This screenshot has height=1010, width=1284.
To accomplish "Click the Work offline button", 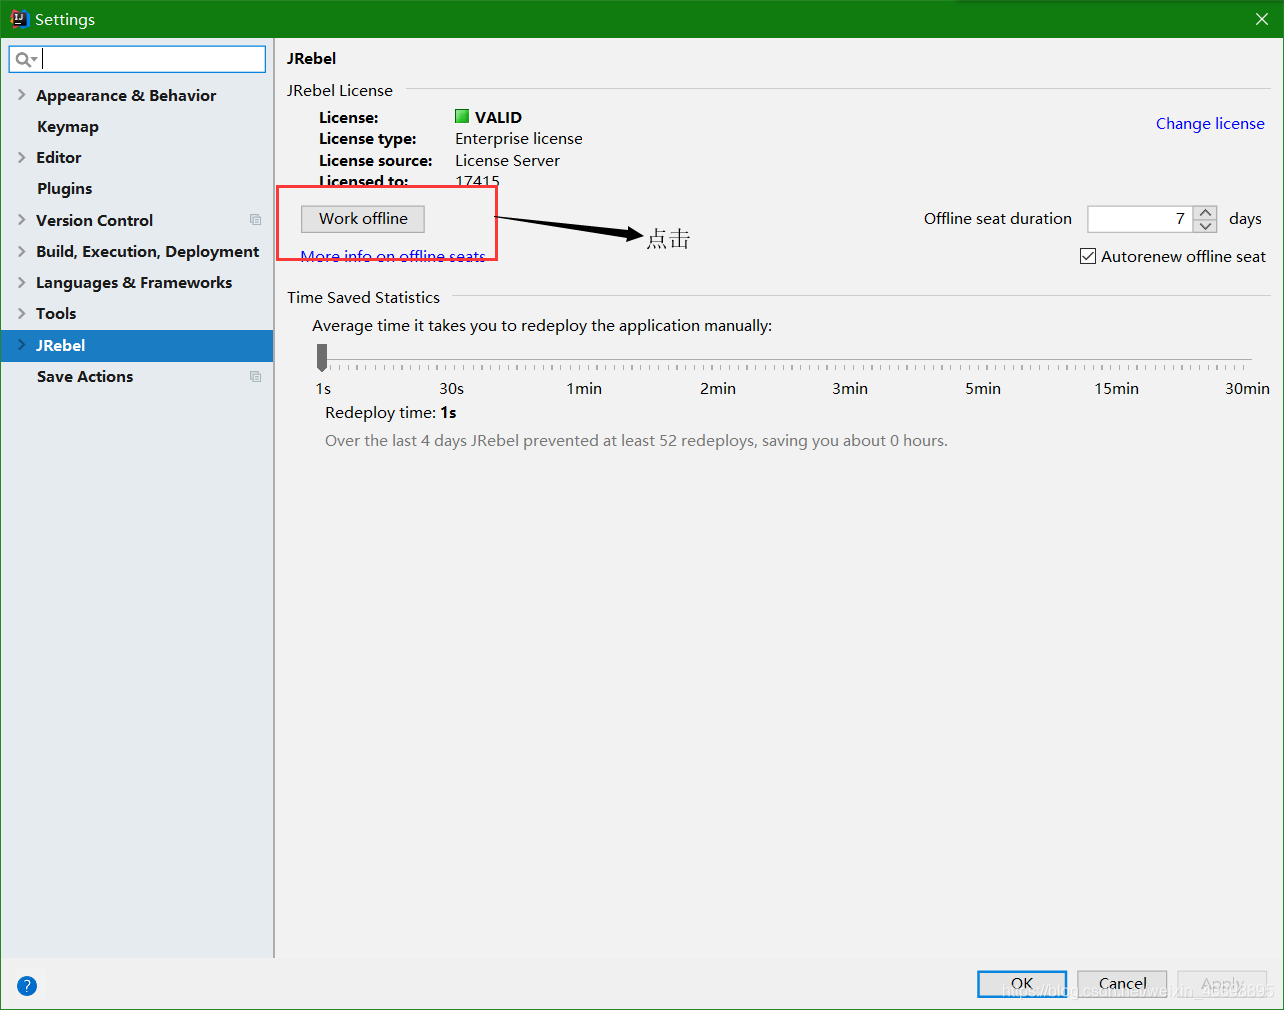I will point(363,219).
